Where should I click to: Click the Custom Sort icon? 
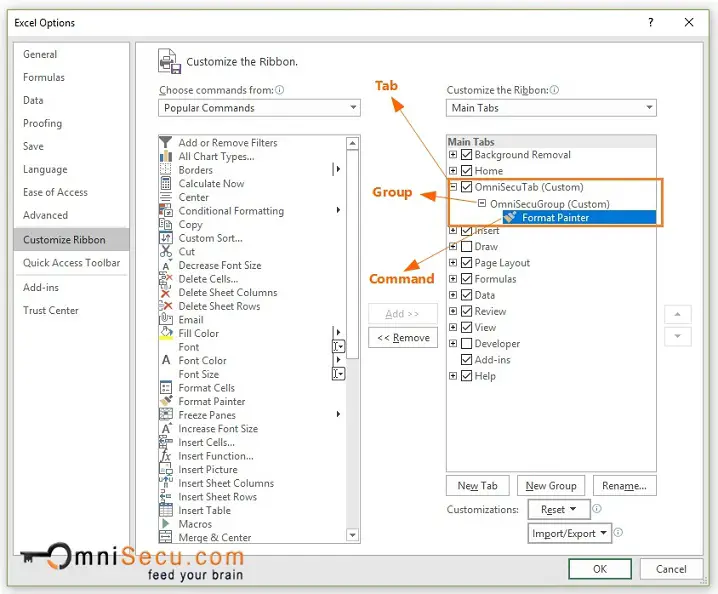(165, 238)
